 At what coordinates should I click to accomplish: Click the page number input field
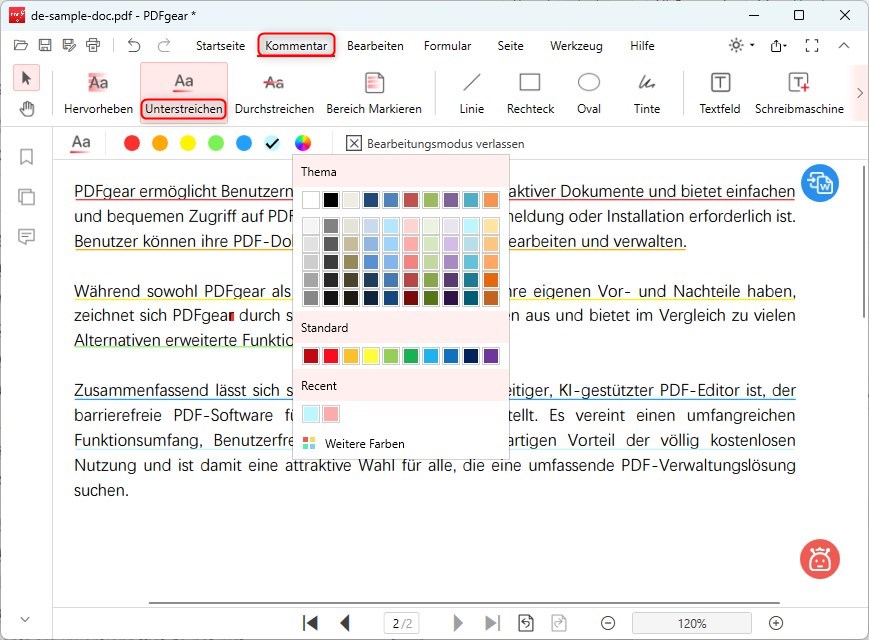[x=402, y=623]
